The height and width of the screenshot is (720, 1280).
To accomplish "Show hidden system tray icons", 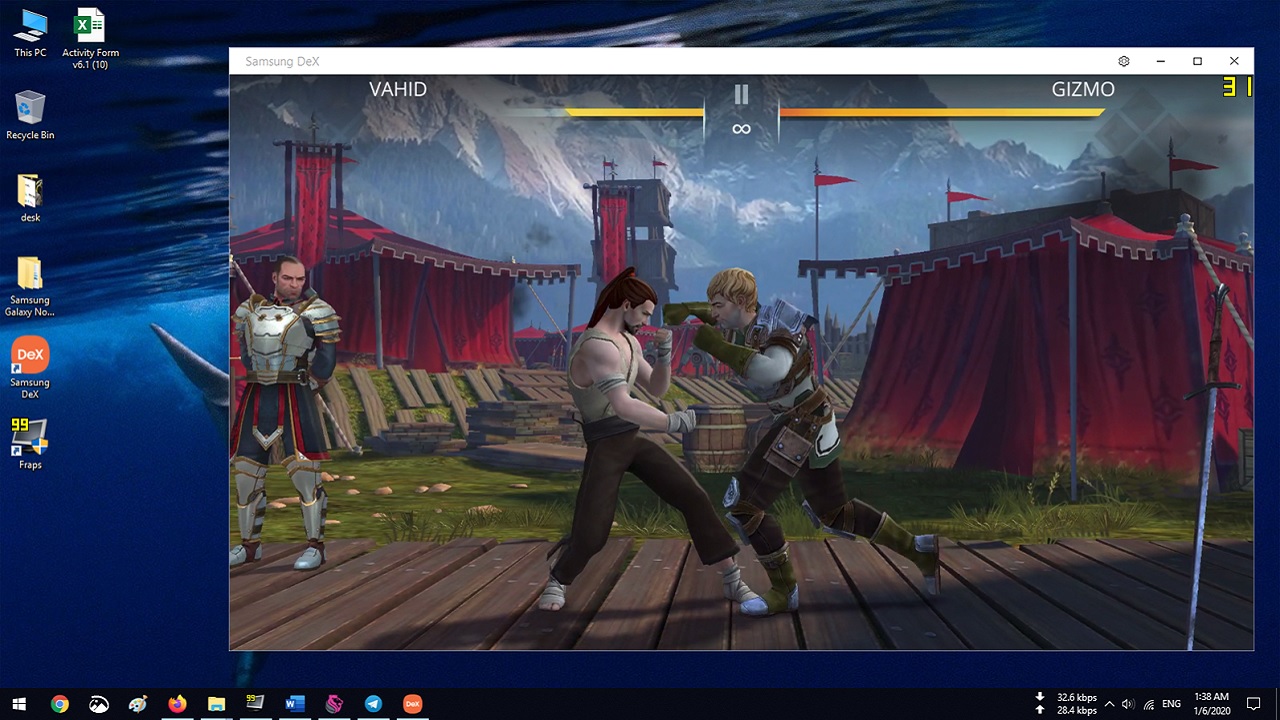I will click(1110, 704).
